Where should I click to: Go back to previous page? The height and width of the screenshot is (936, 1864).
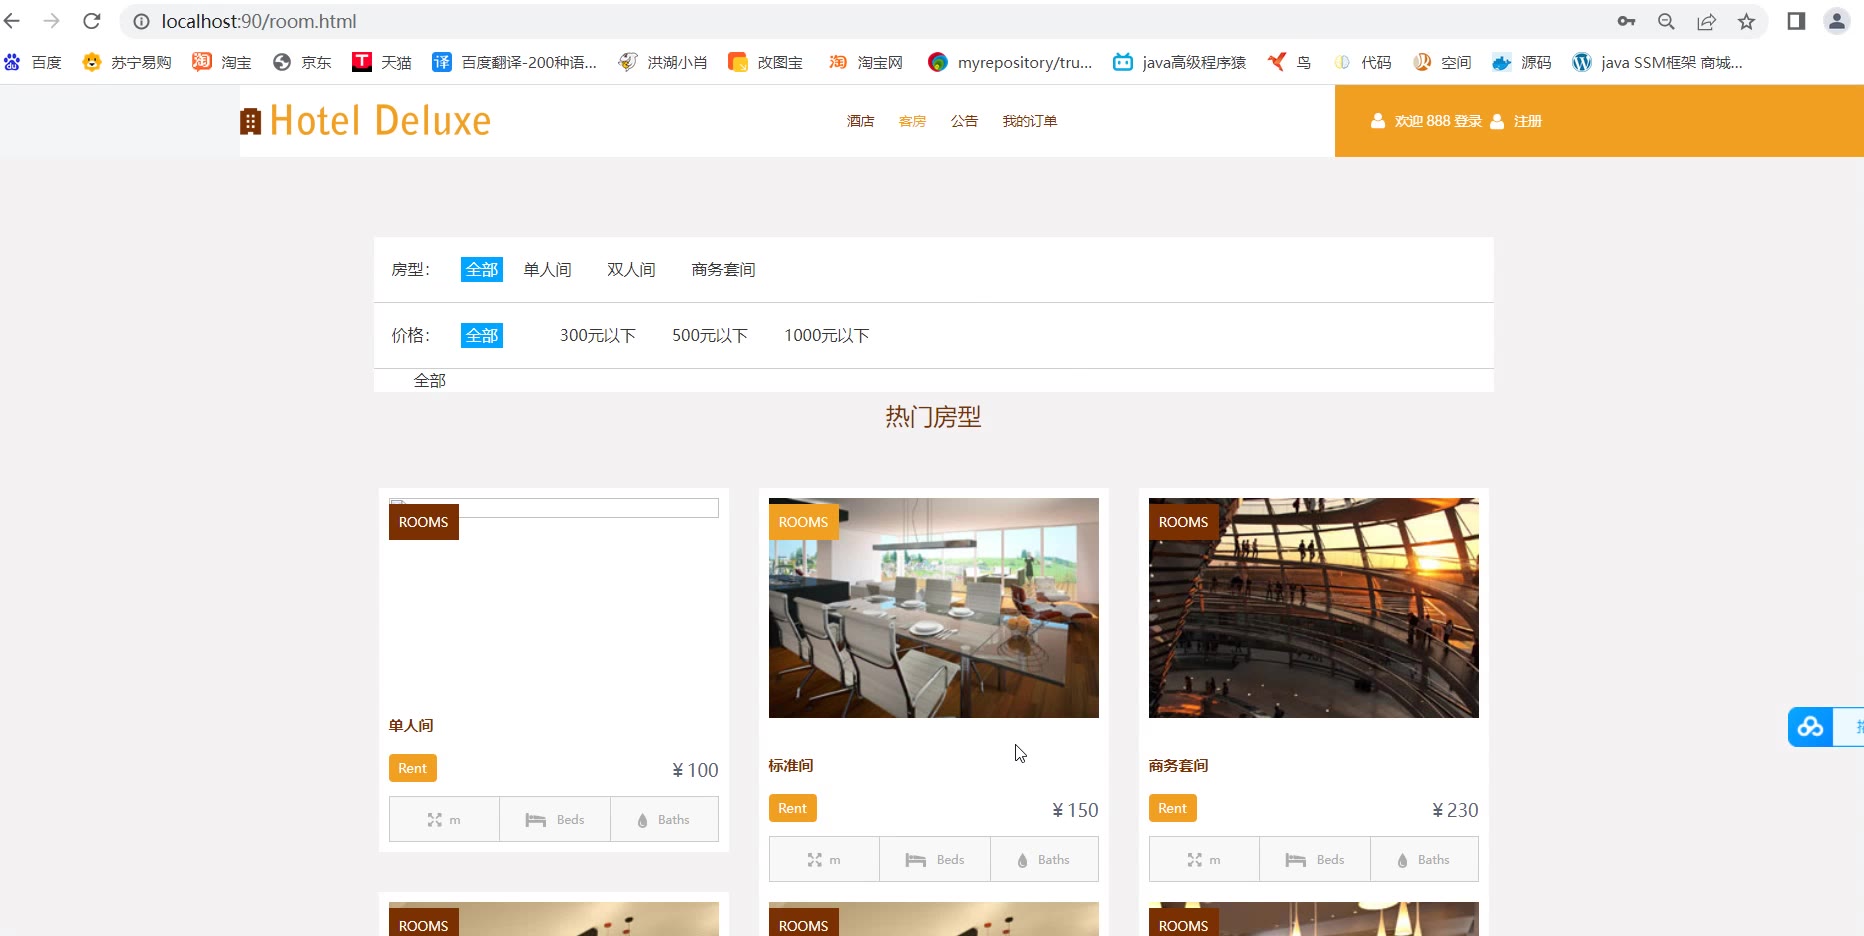tap(12, 21)
